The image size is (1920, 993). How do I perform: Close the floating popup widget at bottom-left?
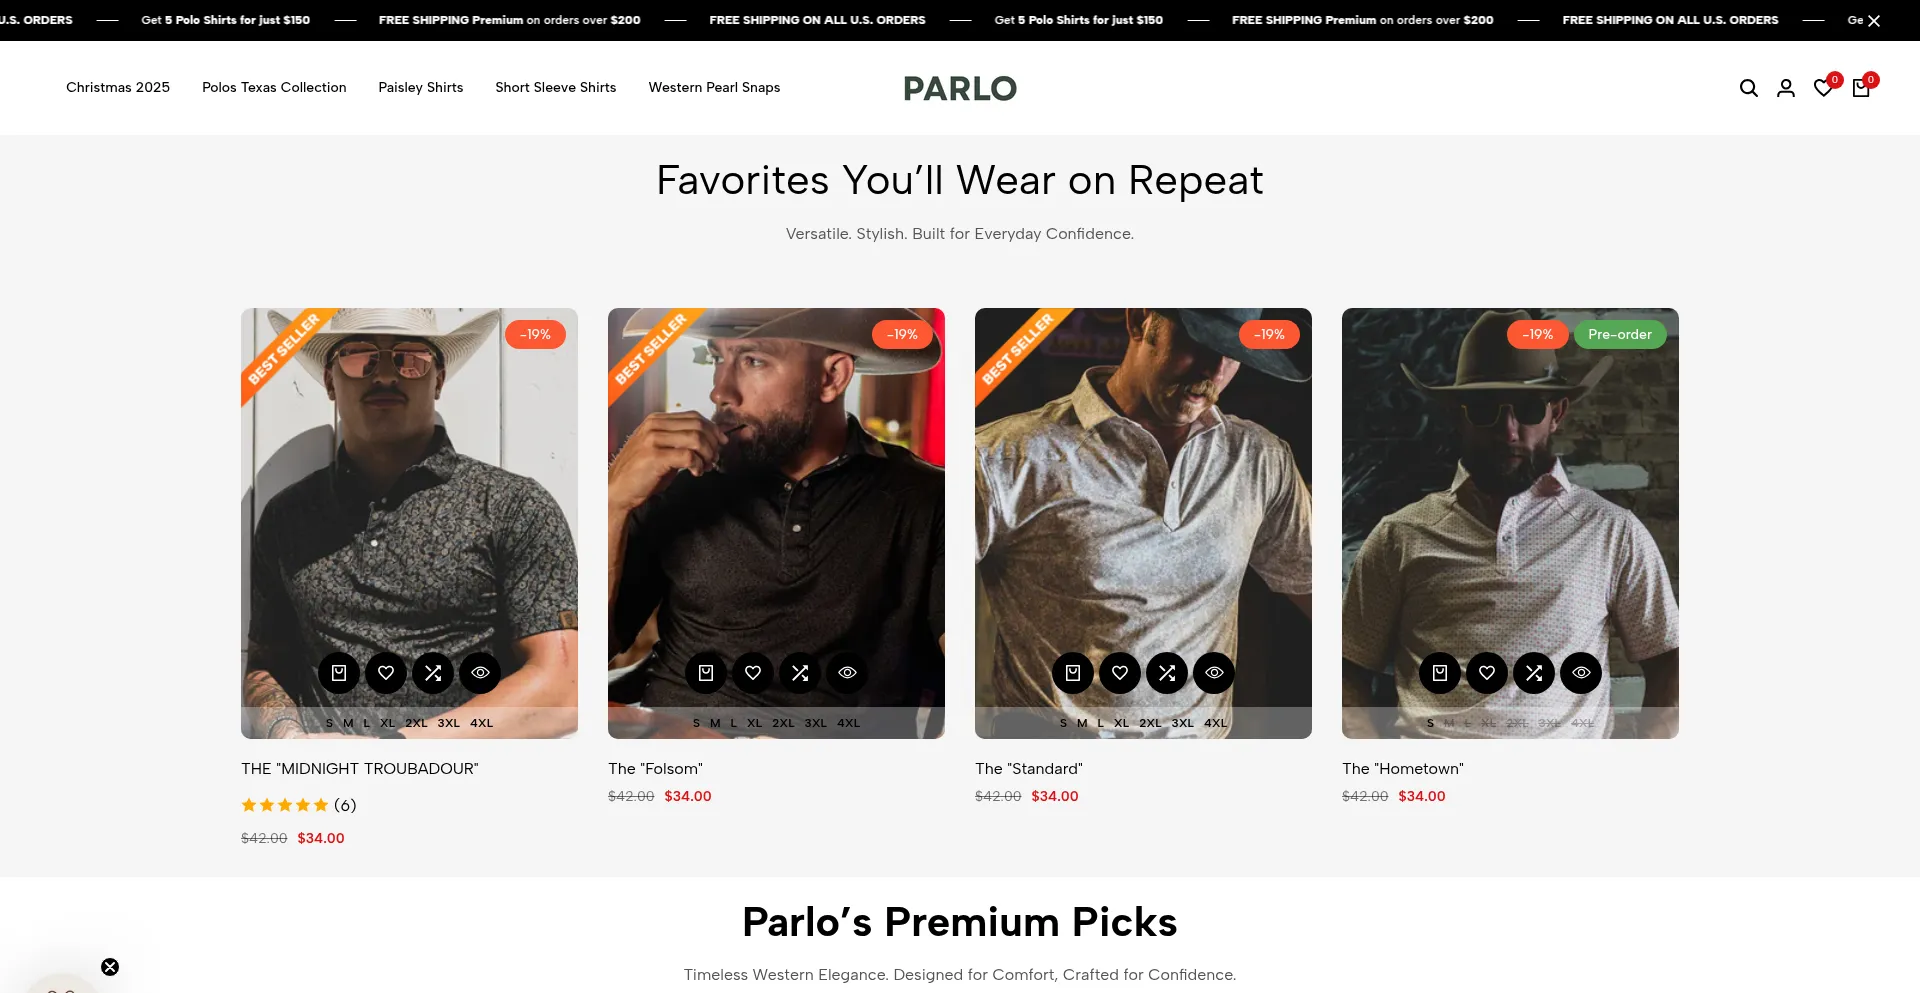click(110, 967)
